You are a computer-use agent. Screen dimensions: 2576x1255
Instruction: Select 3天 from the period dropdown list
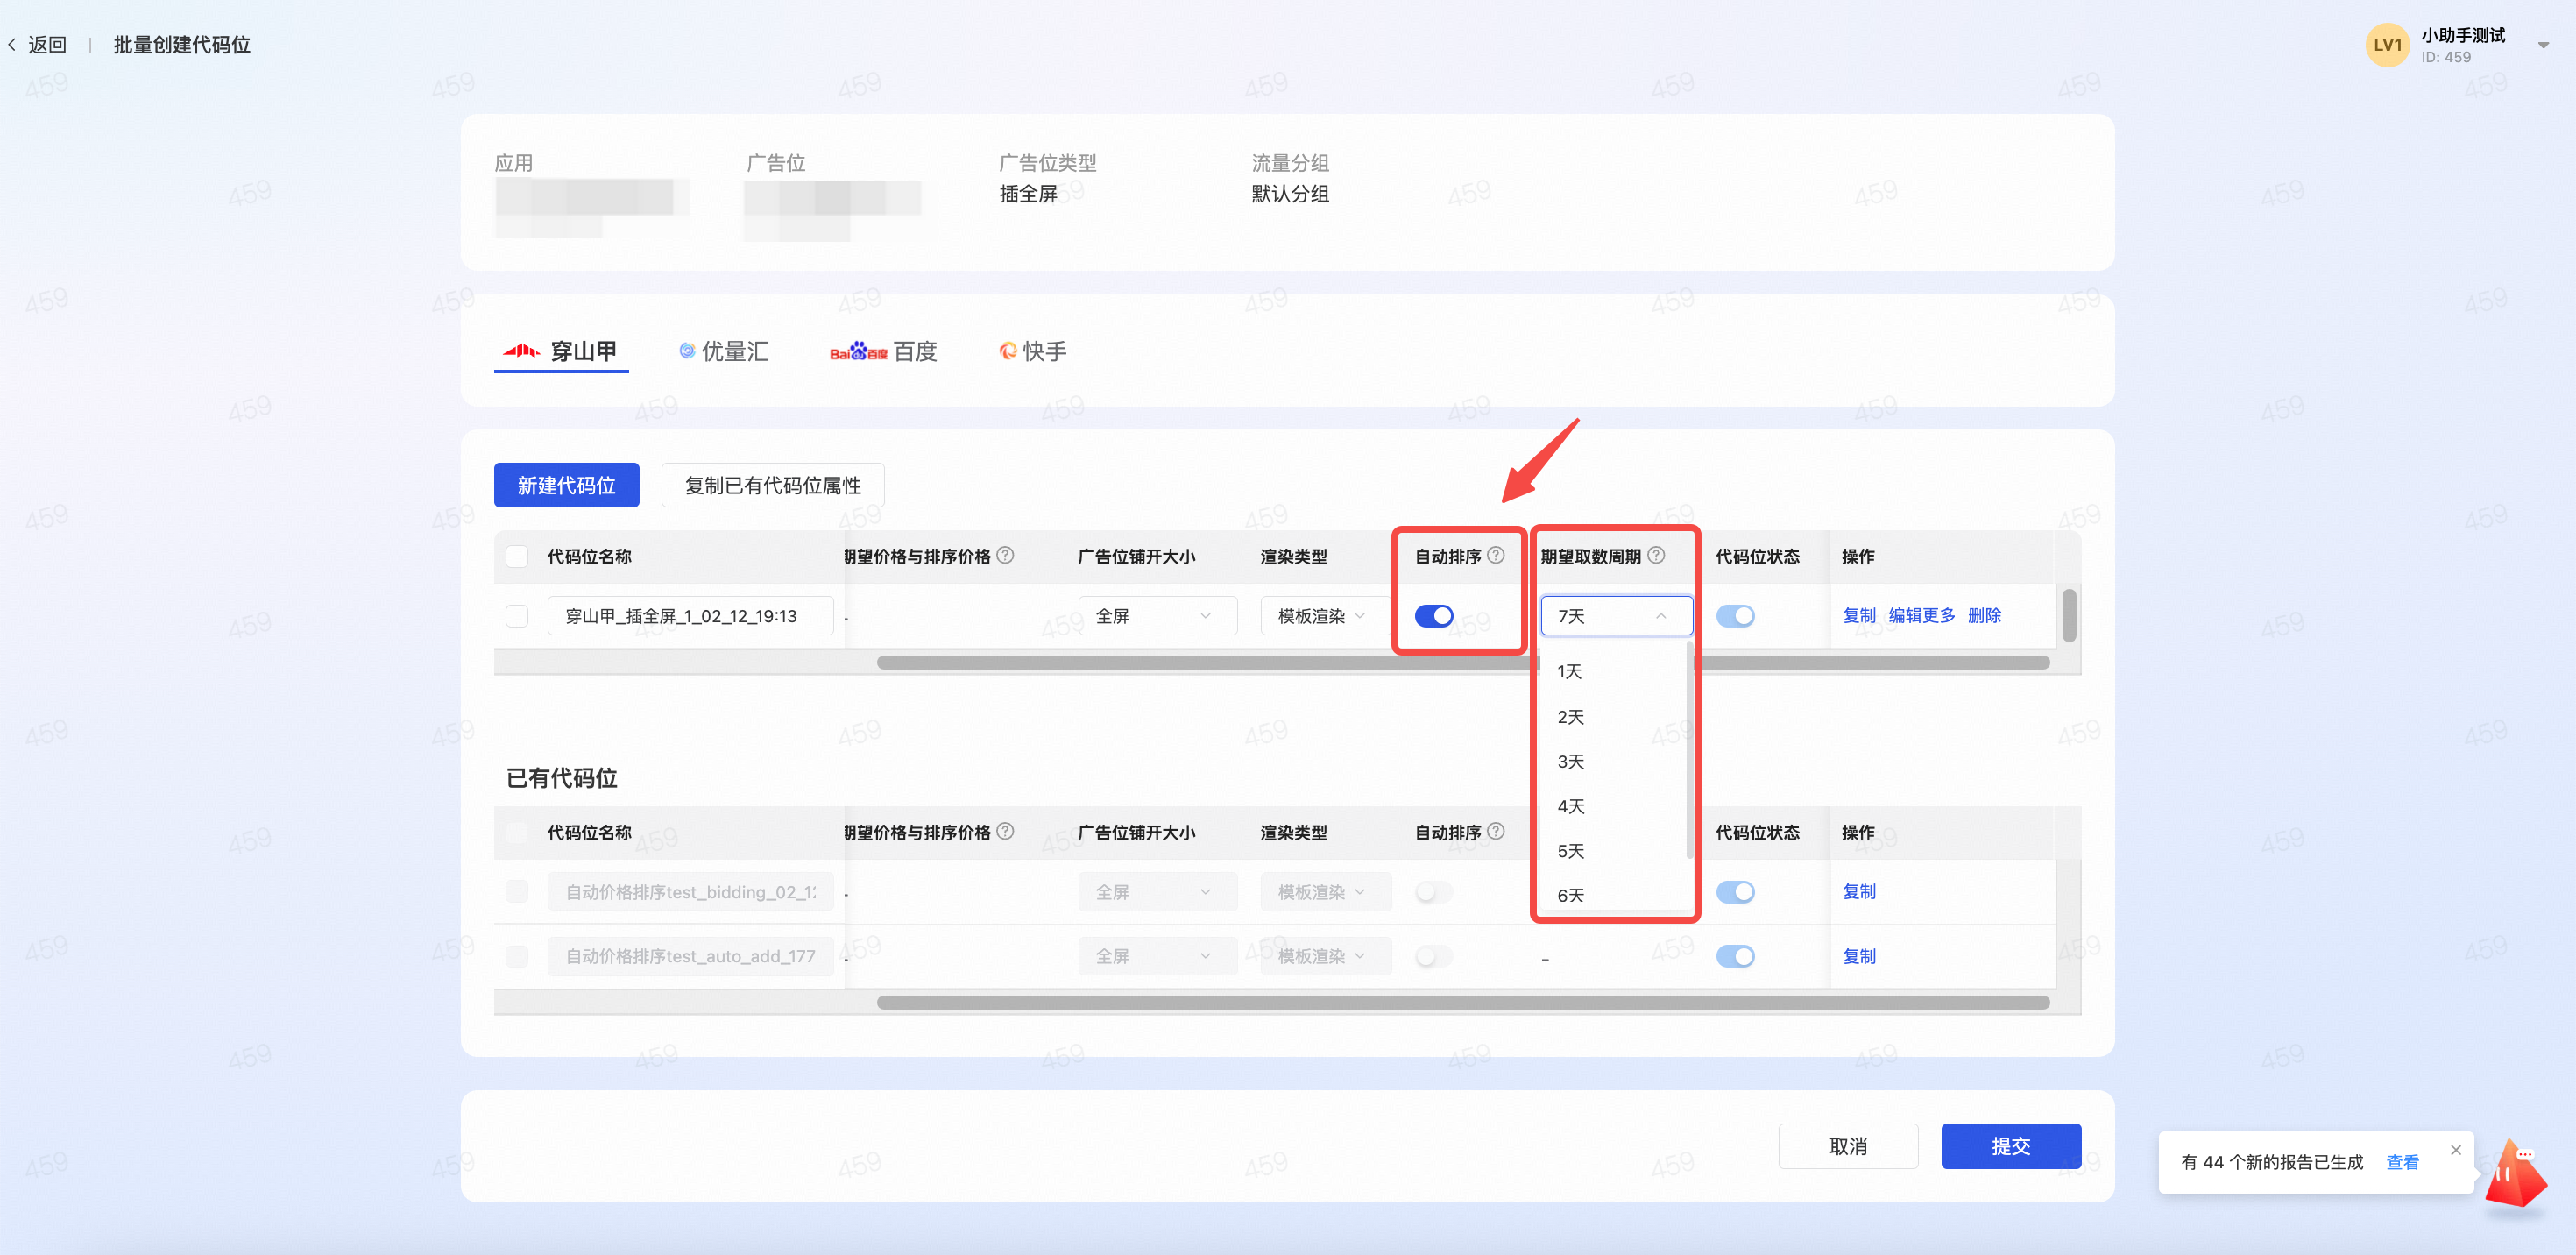[1571, 762]
